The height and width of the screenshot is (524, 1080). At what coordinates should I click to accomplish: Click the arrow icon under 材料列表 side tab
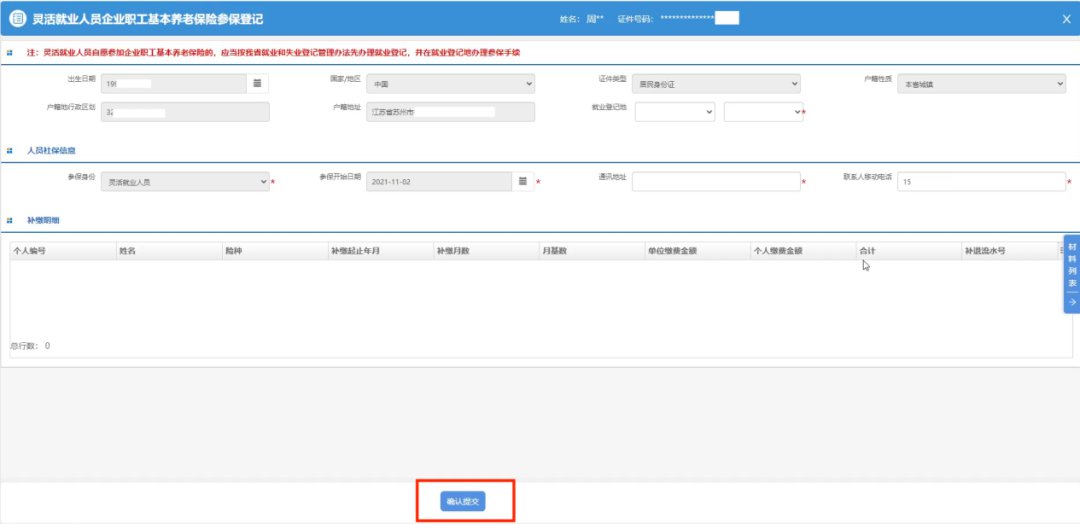pyautogui.click(x=1072, y=301)
